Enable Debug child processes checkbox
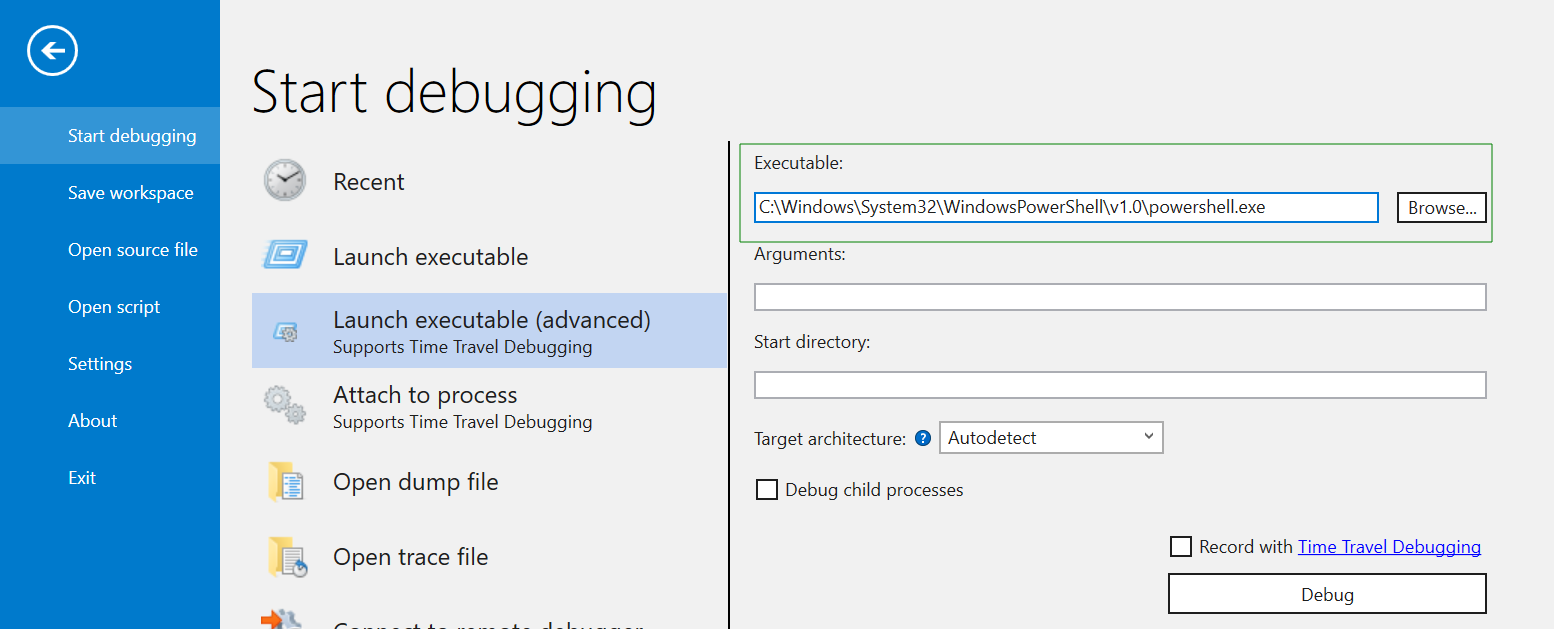The width and height of the screenshot is (1554, 629). tap(767, 490)
